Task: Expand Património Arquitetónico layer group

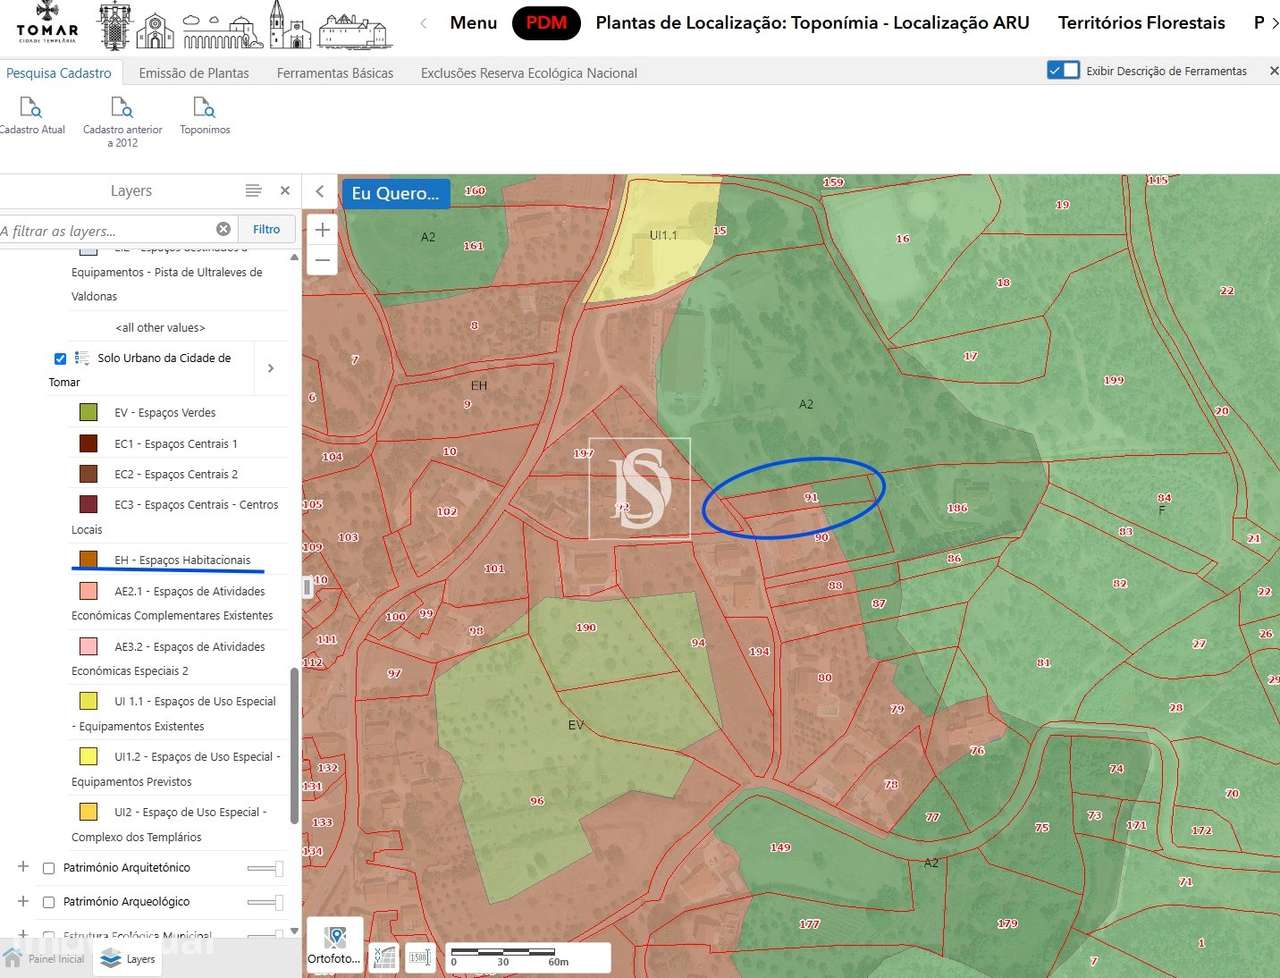Action: tap(23, 867)
